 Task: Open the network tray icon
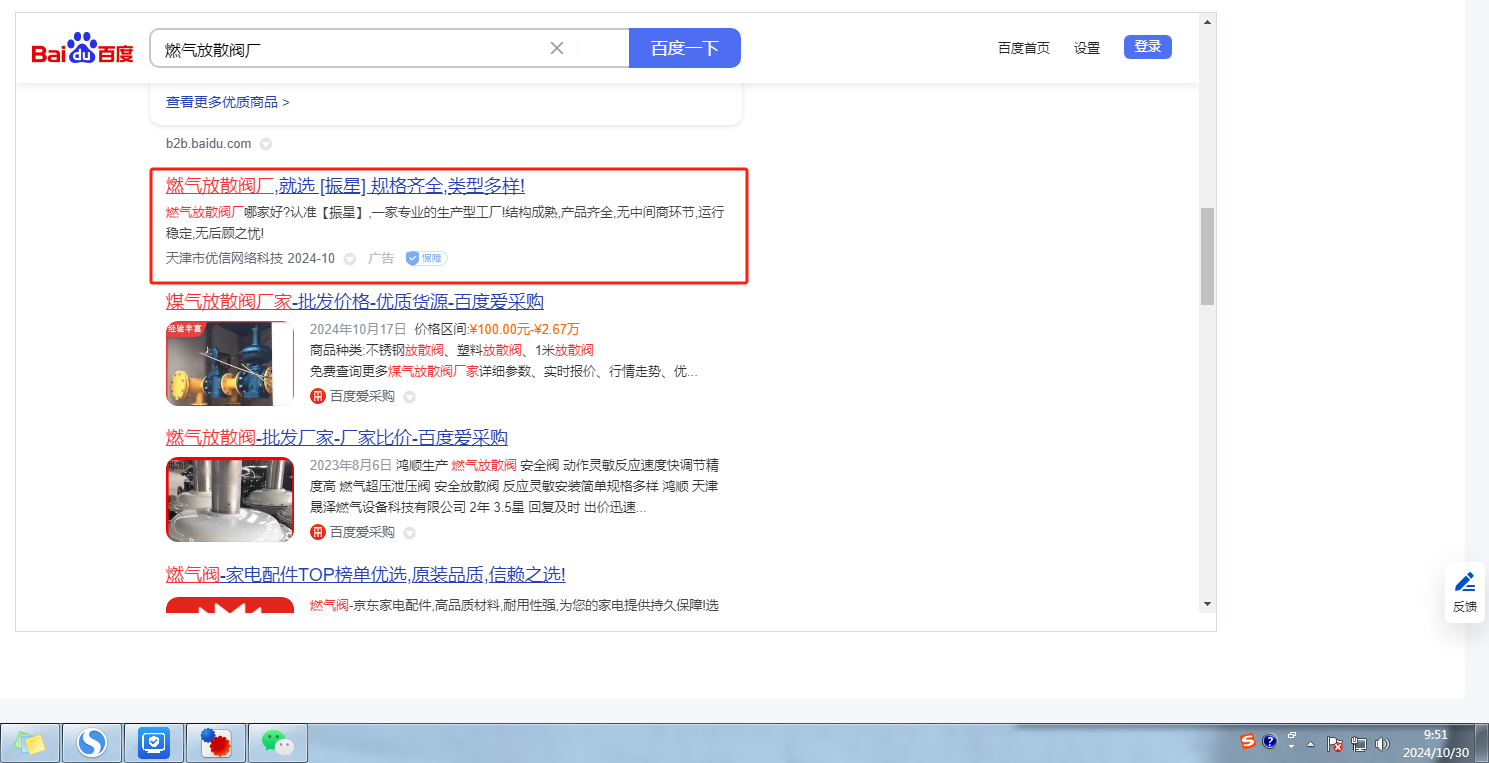[1359, 744]
